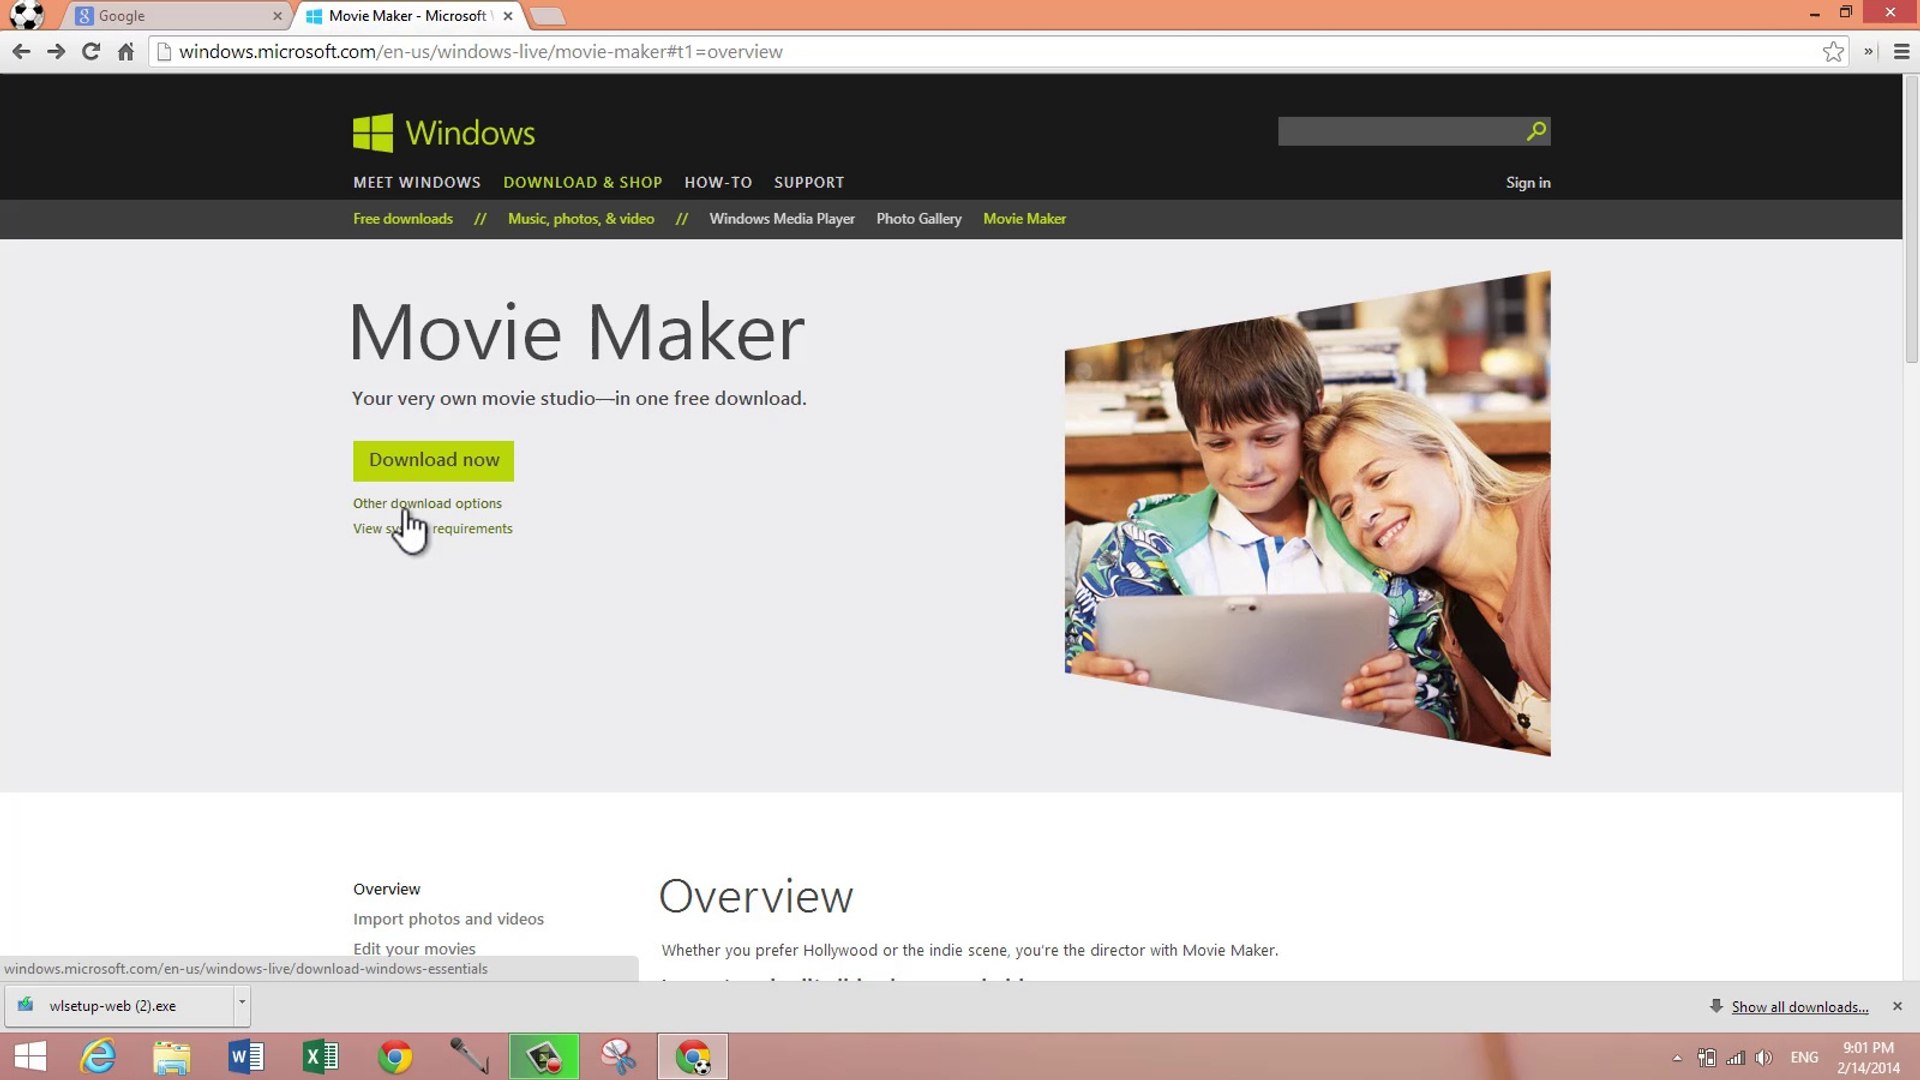Screen dimensions: 1920x1080
Task: Click the site search input field
Action: point(1400,131)
